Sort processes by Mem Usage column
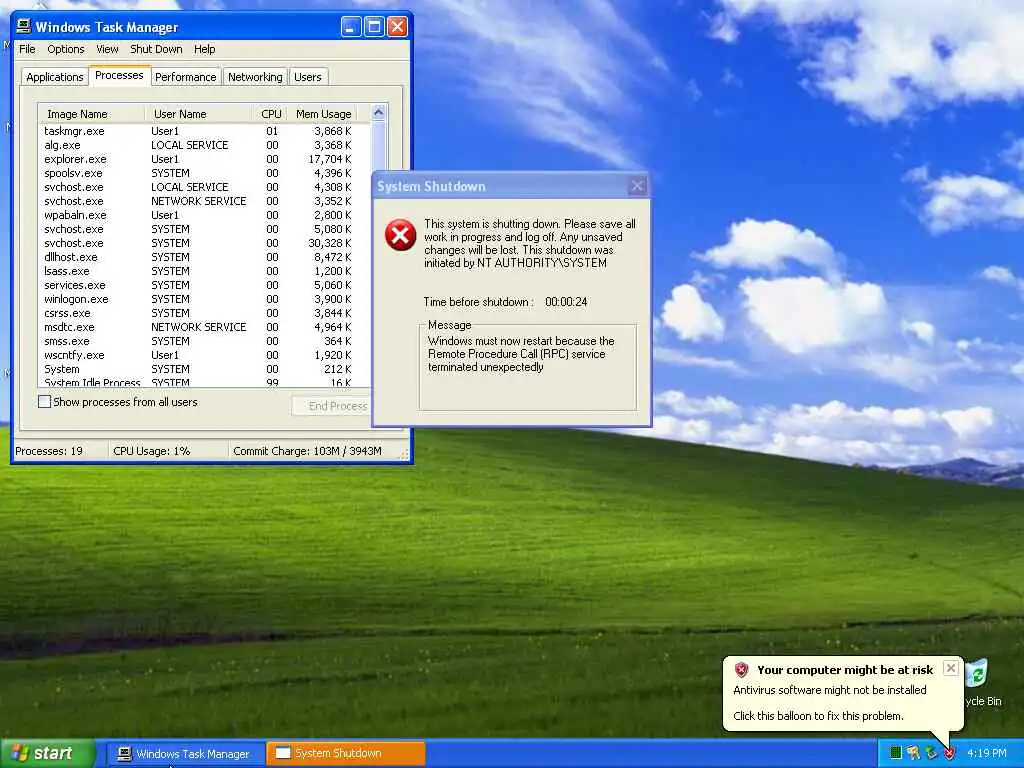 pyautogui.click(x=323, y=114)
